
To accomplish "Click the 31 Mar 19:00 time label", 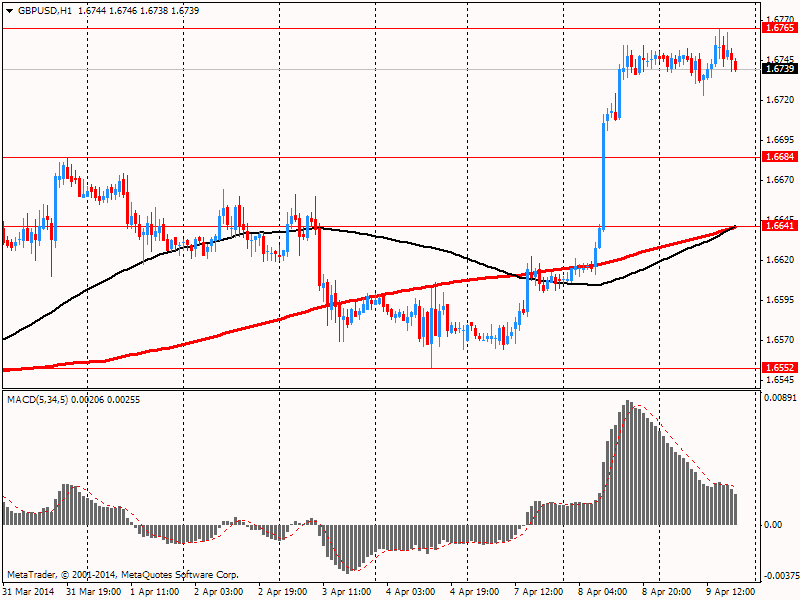I will (x=94, y=592).
